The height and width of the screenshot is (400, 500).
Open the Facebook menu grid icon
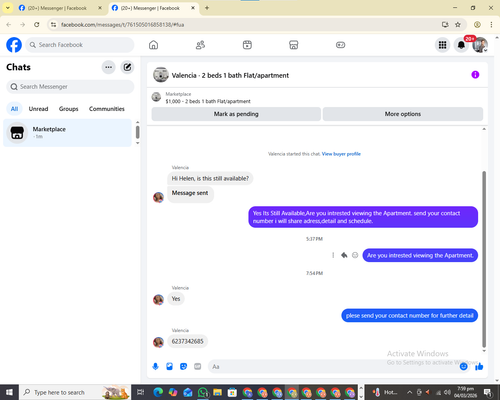tap(442, 45)
